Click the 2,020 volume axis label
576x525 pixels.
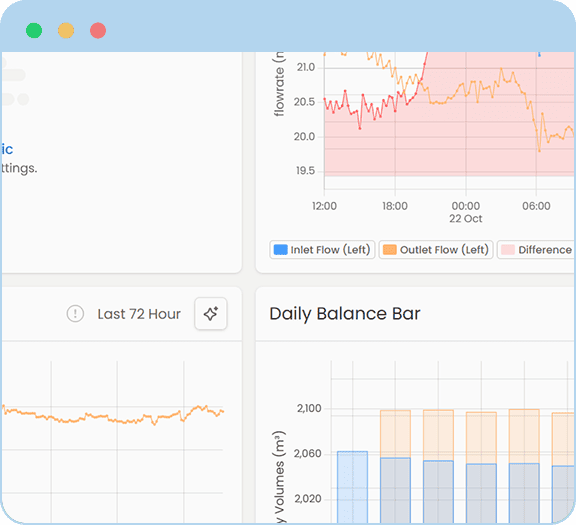pyautogui.click(x=308, y=499)
